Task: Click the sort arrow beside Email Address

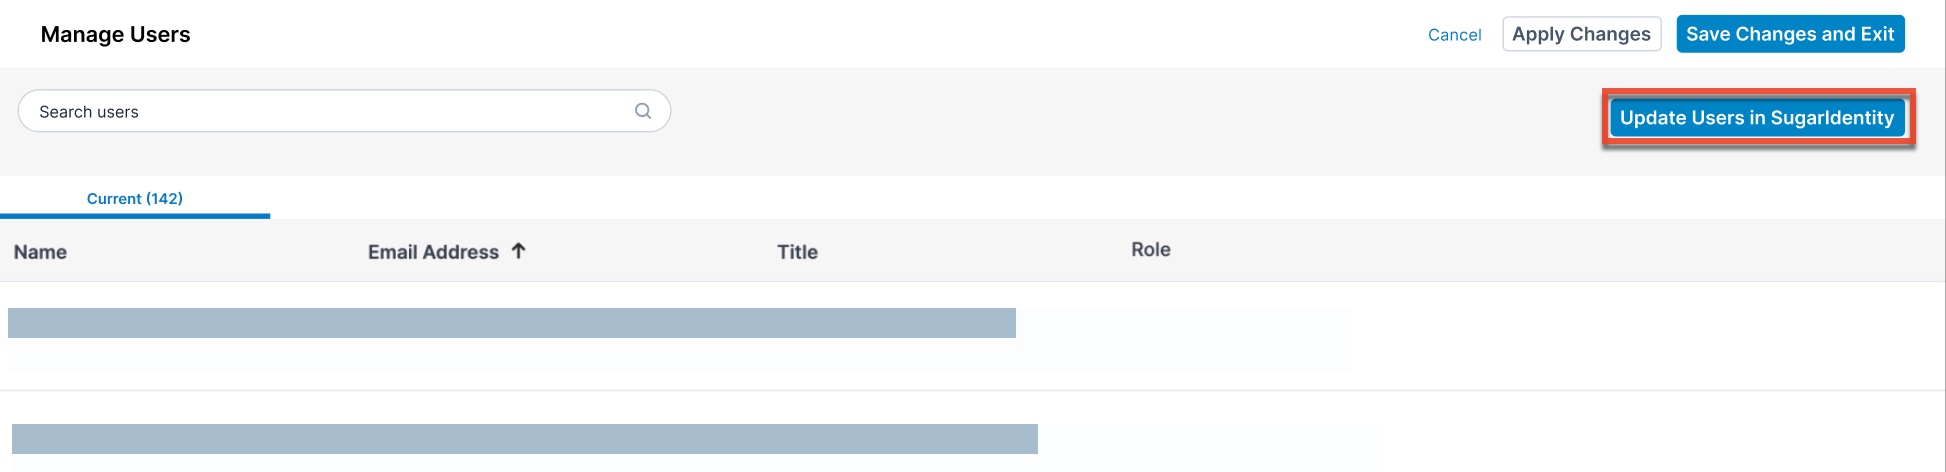Action: pos(518,251)
